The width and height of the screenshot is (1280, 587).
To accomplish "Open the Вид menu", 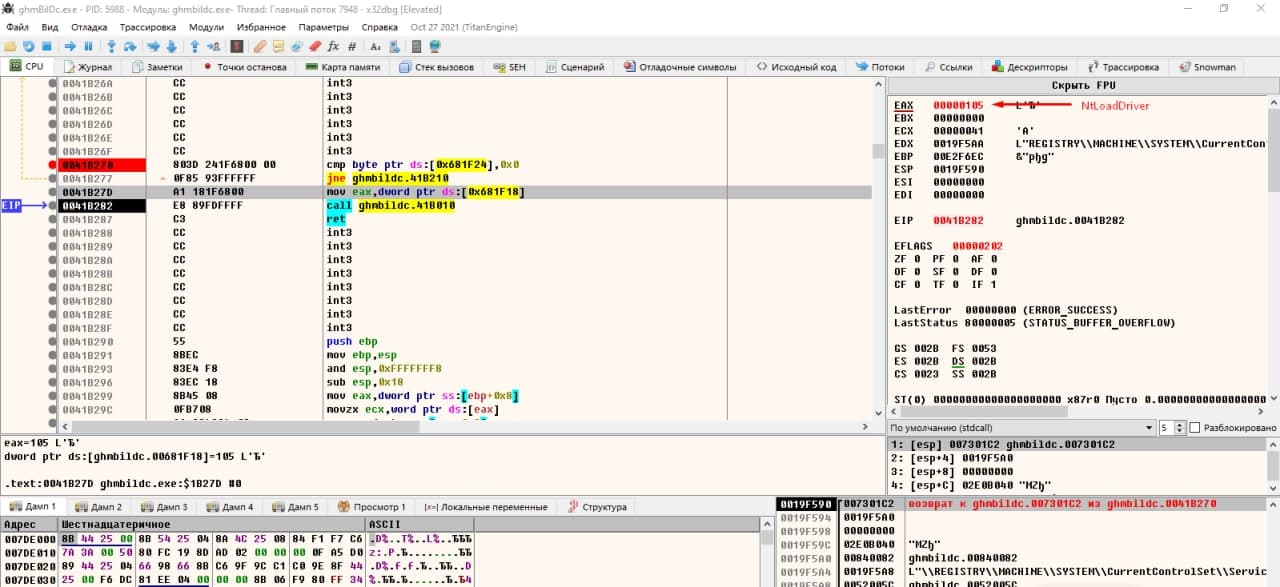I will (50, 27).
